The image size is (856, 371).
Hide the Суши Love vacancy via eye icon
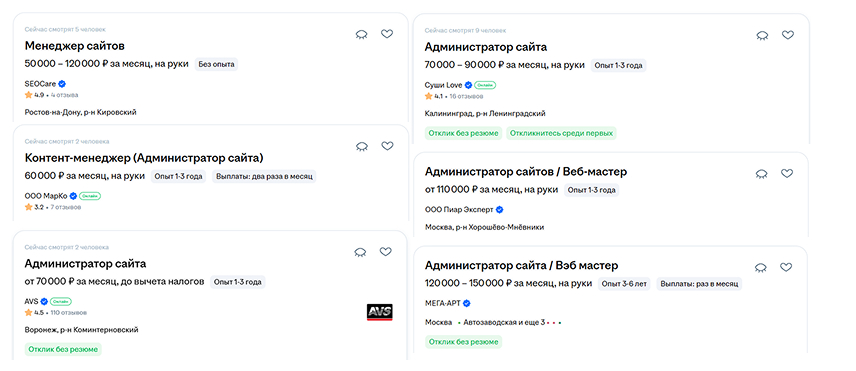click(x=762, y=35)
